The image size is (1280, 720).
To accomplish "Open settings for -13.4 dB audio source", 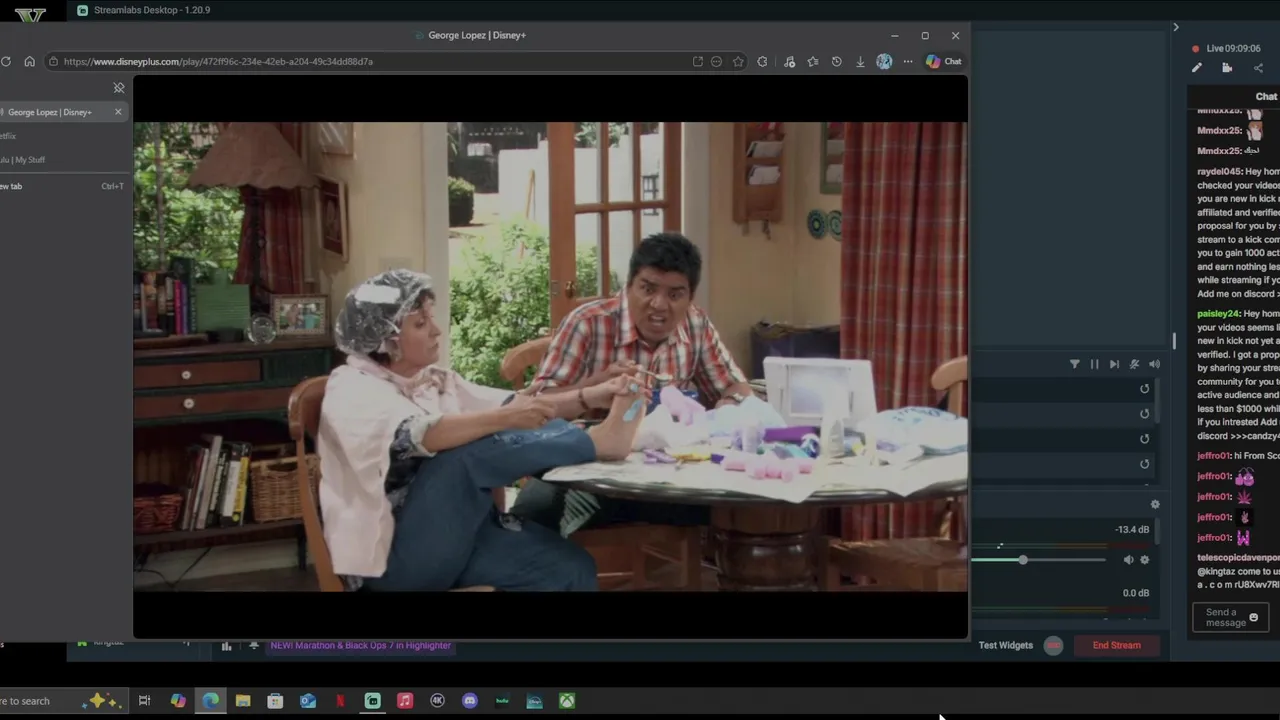I will (1145, 560).
